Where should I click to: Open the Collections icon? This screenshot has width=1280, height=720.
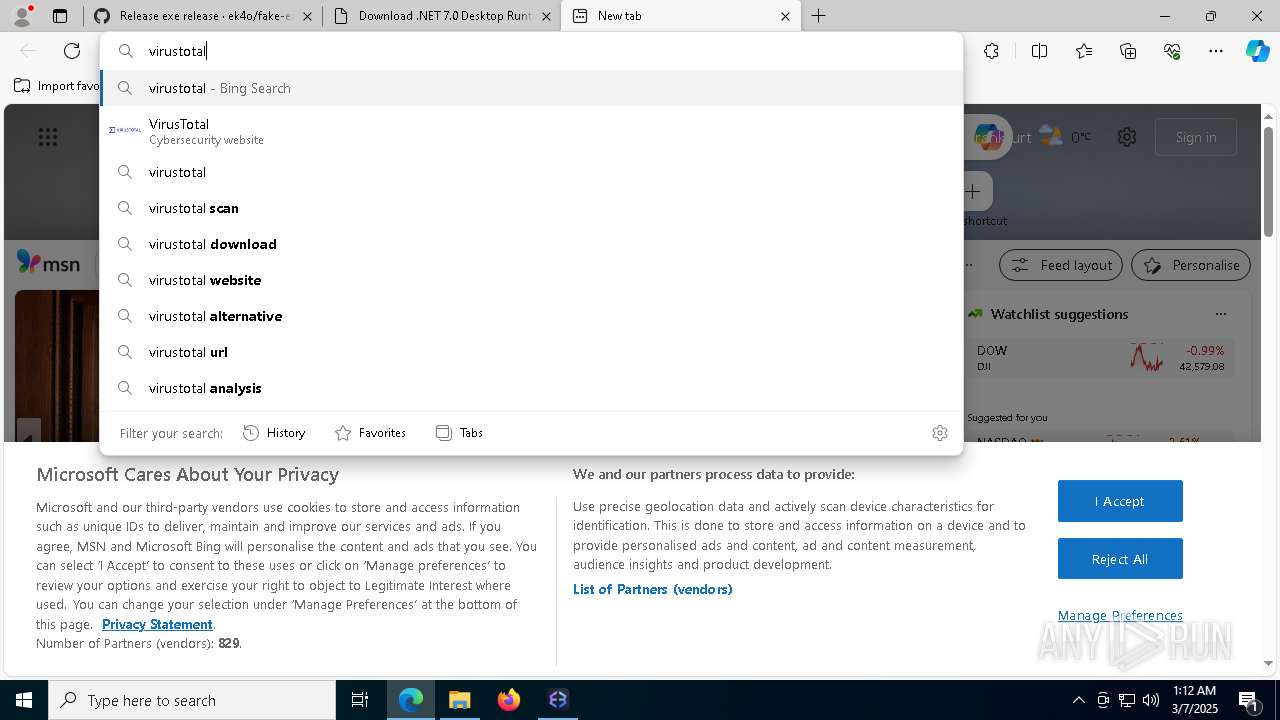point(1128,51)
